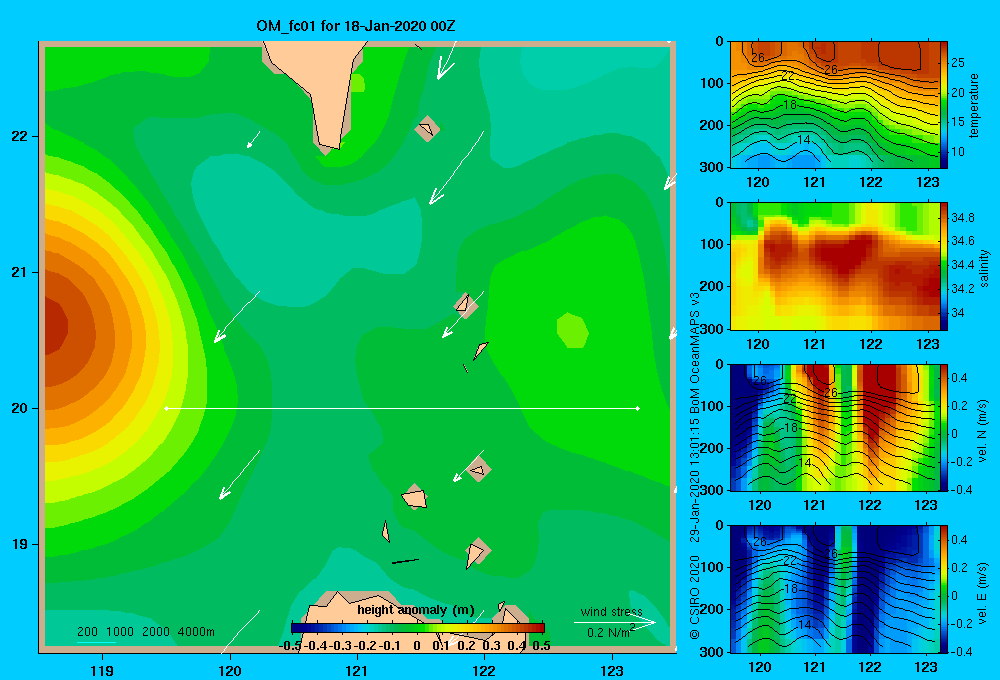The image size is (1000, 680).
Task: Click the 'vel. N (m/s)' axis label
Action: 983,431
